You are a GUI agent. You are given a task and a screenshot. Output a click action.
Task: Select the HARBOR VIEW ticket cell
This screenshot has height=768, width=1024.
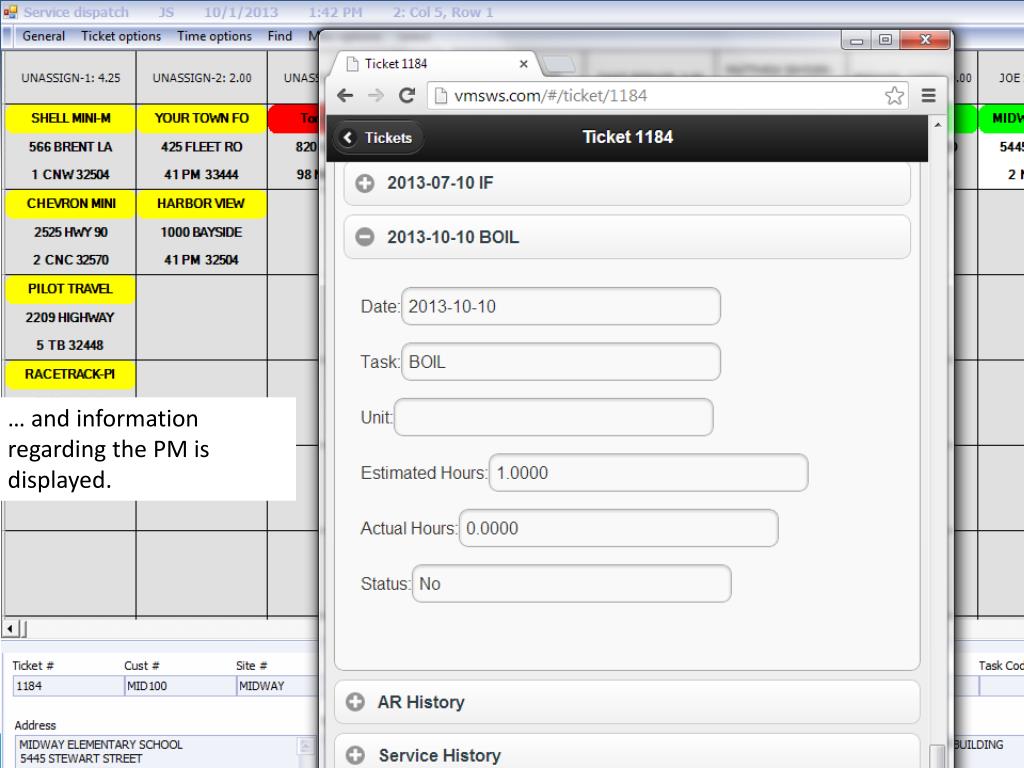(x=201, y=204)
